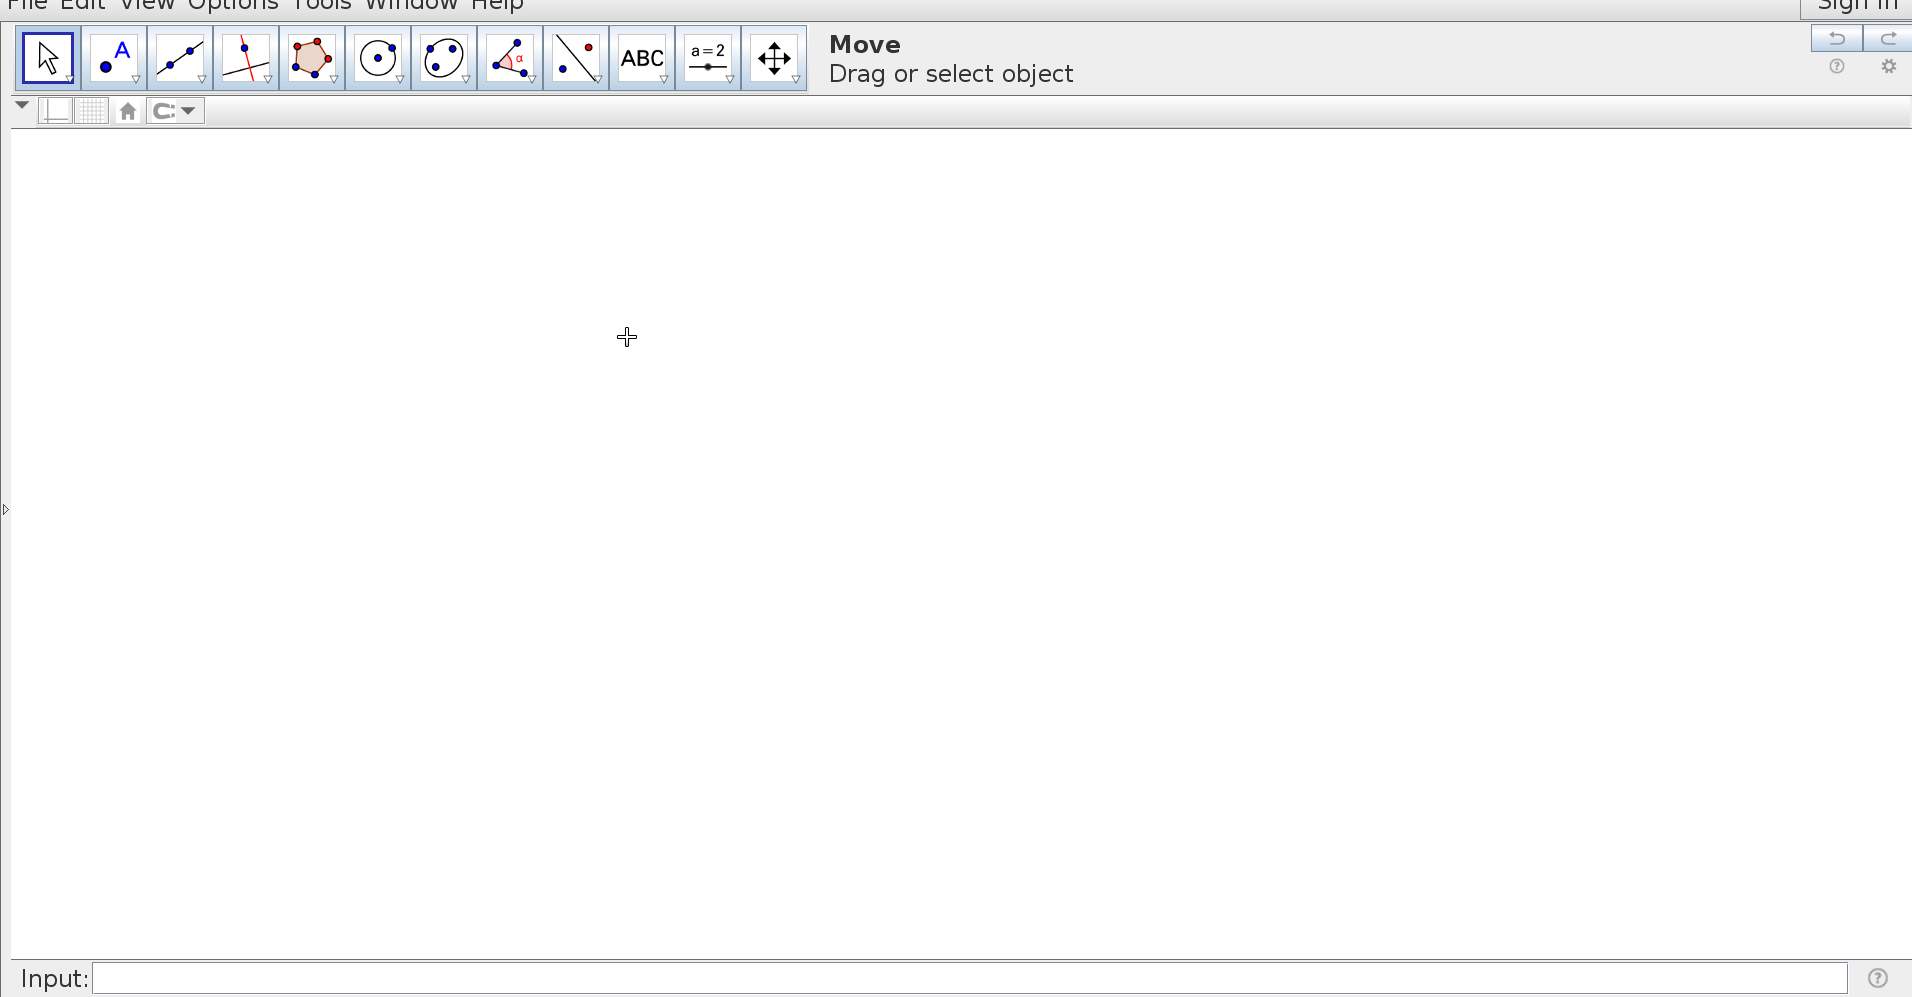This screenshot has width=1912, height=997.
Task: Open the Slider tool's dropdown triangle
Action: [730, 79]
